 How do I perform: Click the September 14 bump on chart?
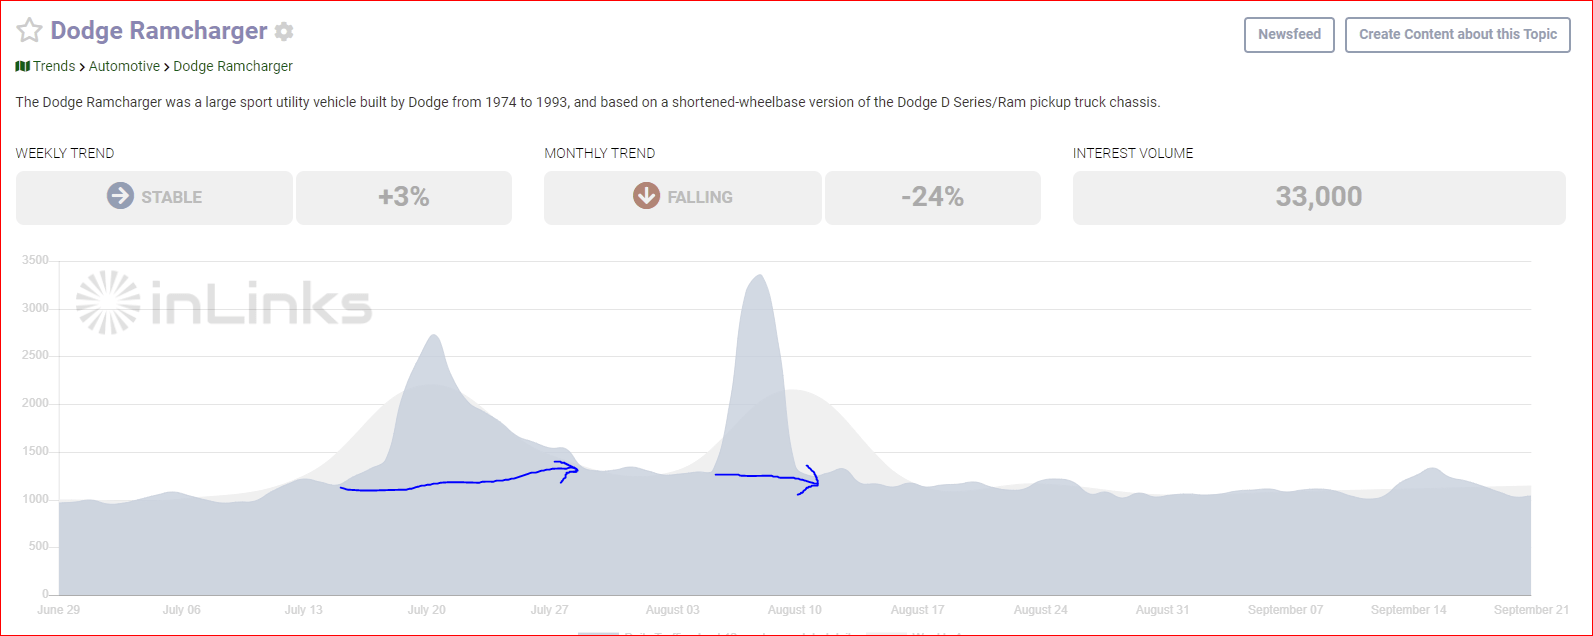(x=1432, y=470)
